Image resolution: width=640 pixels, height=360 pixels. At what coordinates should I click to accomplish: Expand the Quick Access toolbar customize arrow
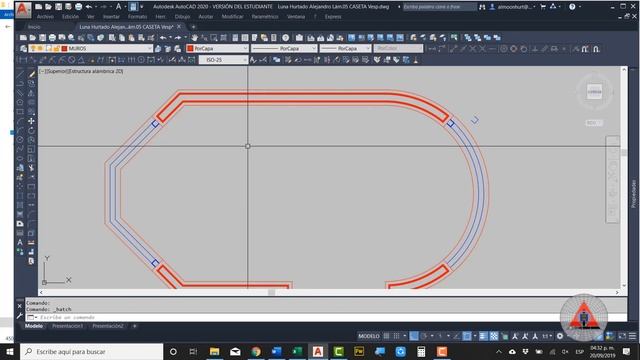pyautogui.click(x=142, y=7)
